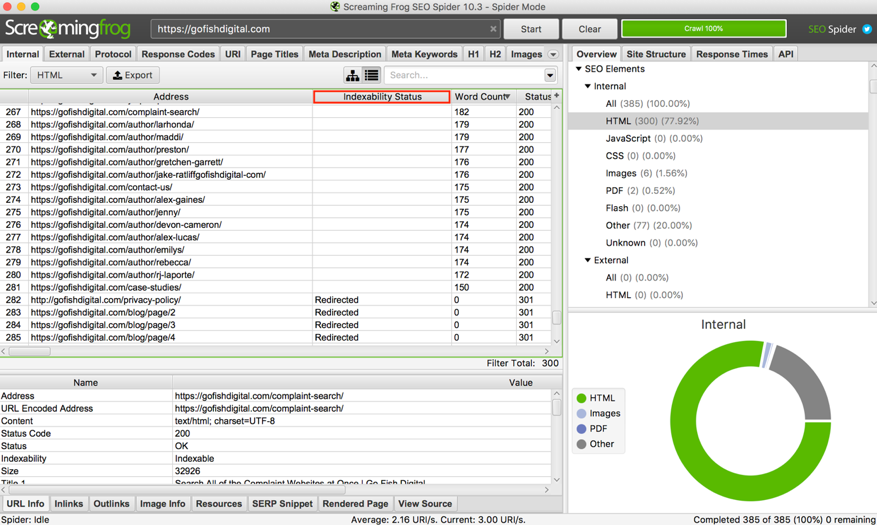Open the Internal tab

click(22, 54)
